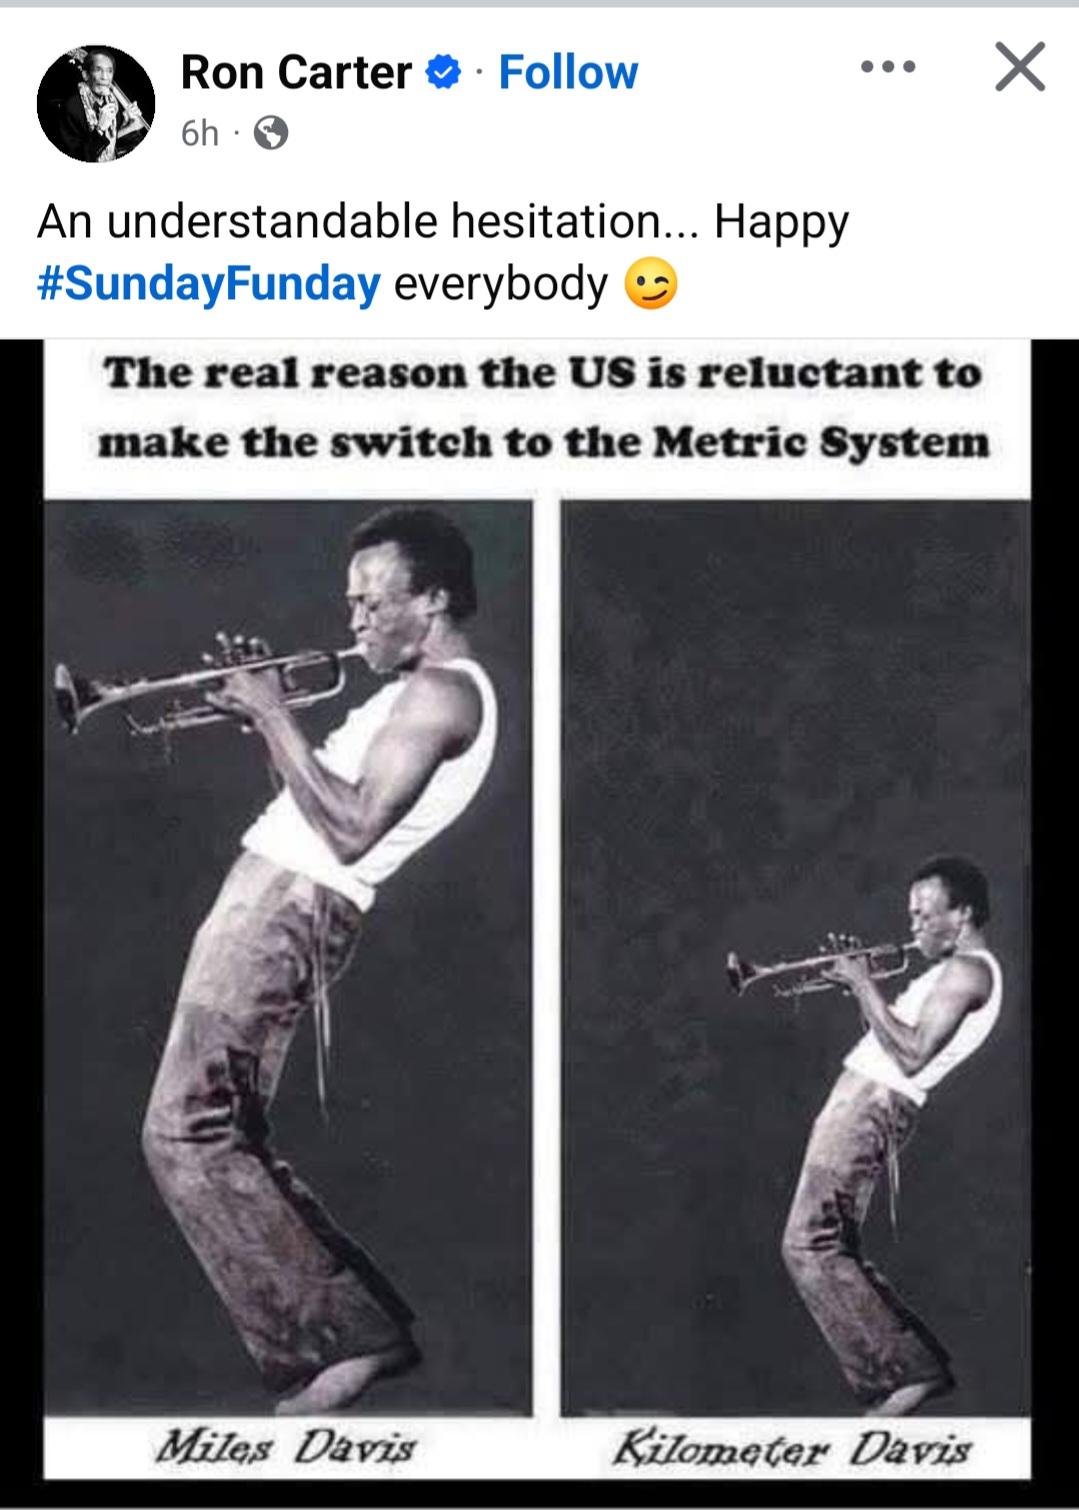1079x1510 pixels.
Task: Open the three-dot post options menu
Action: pos(888,67)
